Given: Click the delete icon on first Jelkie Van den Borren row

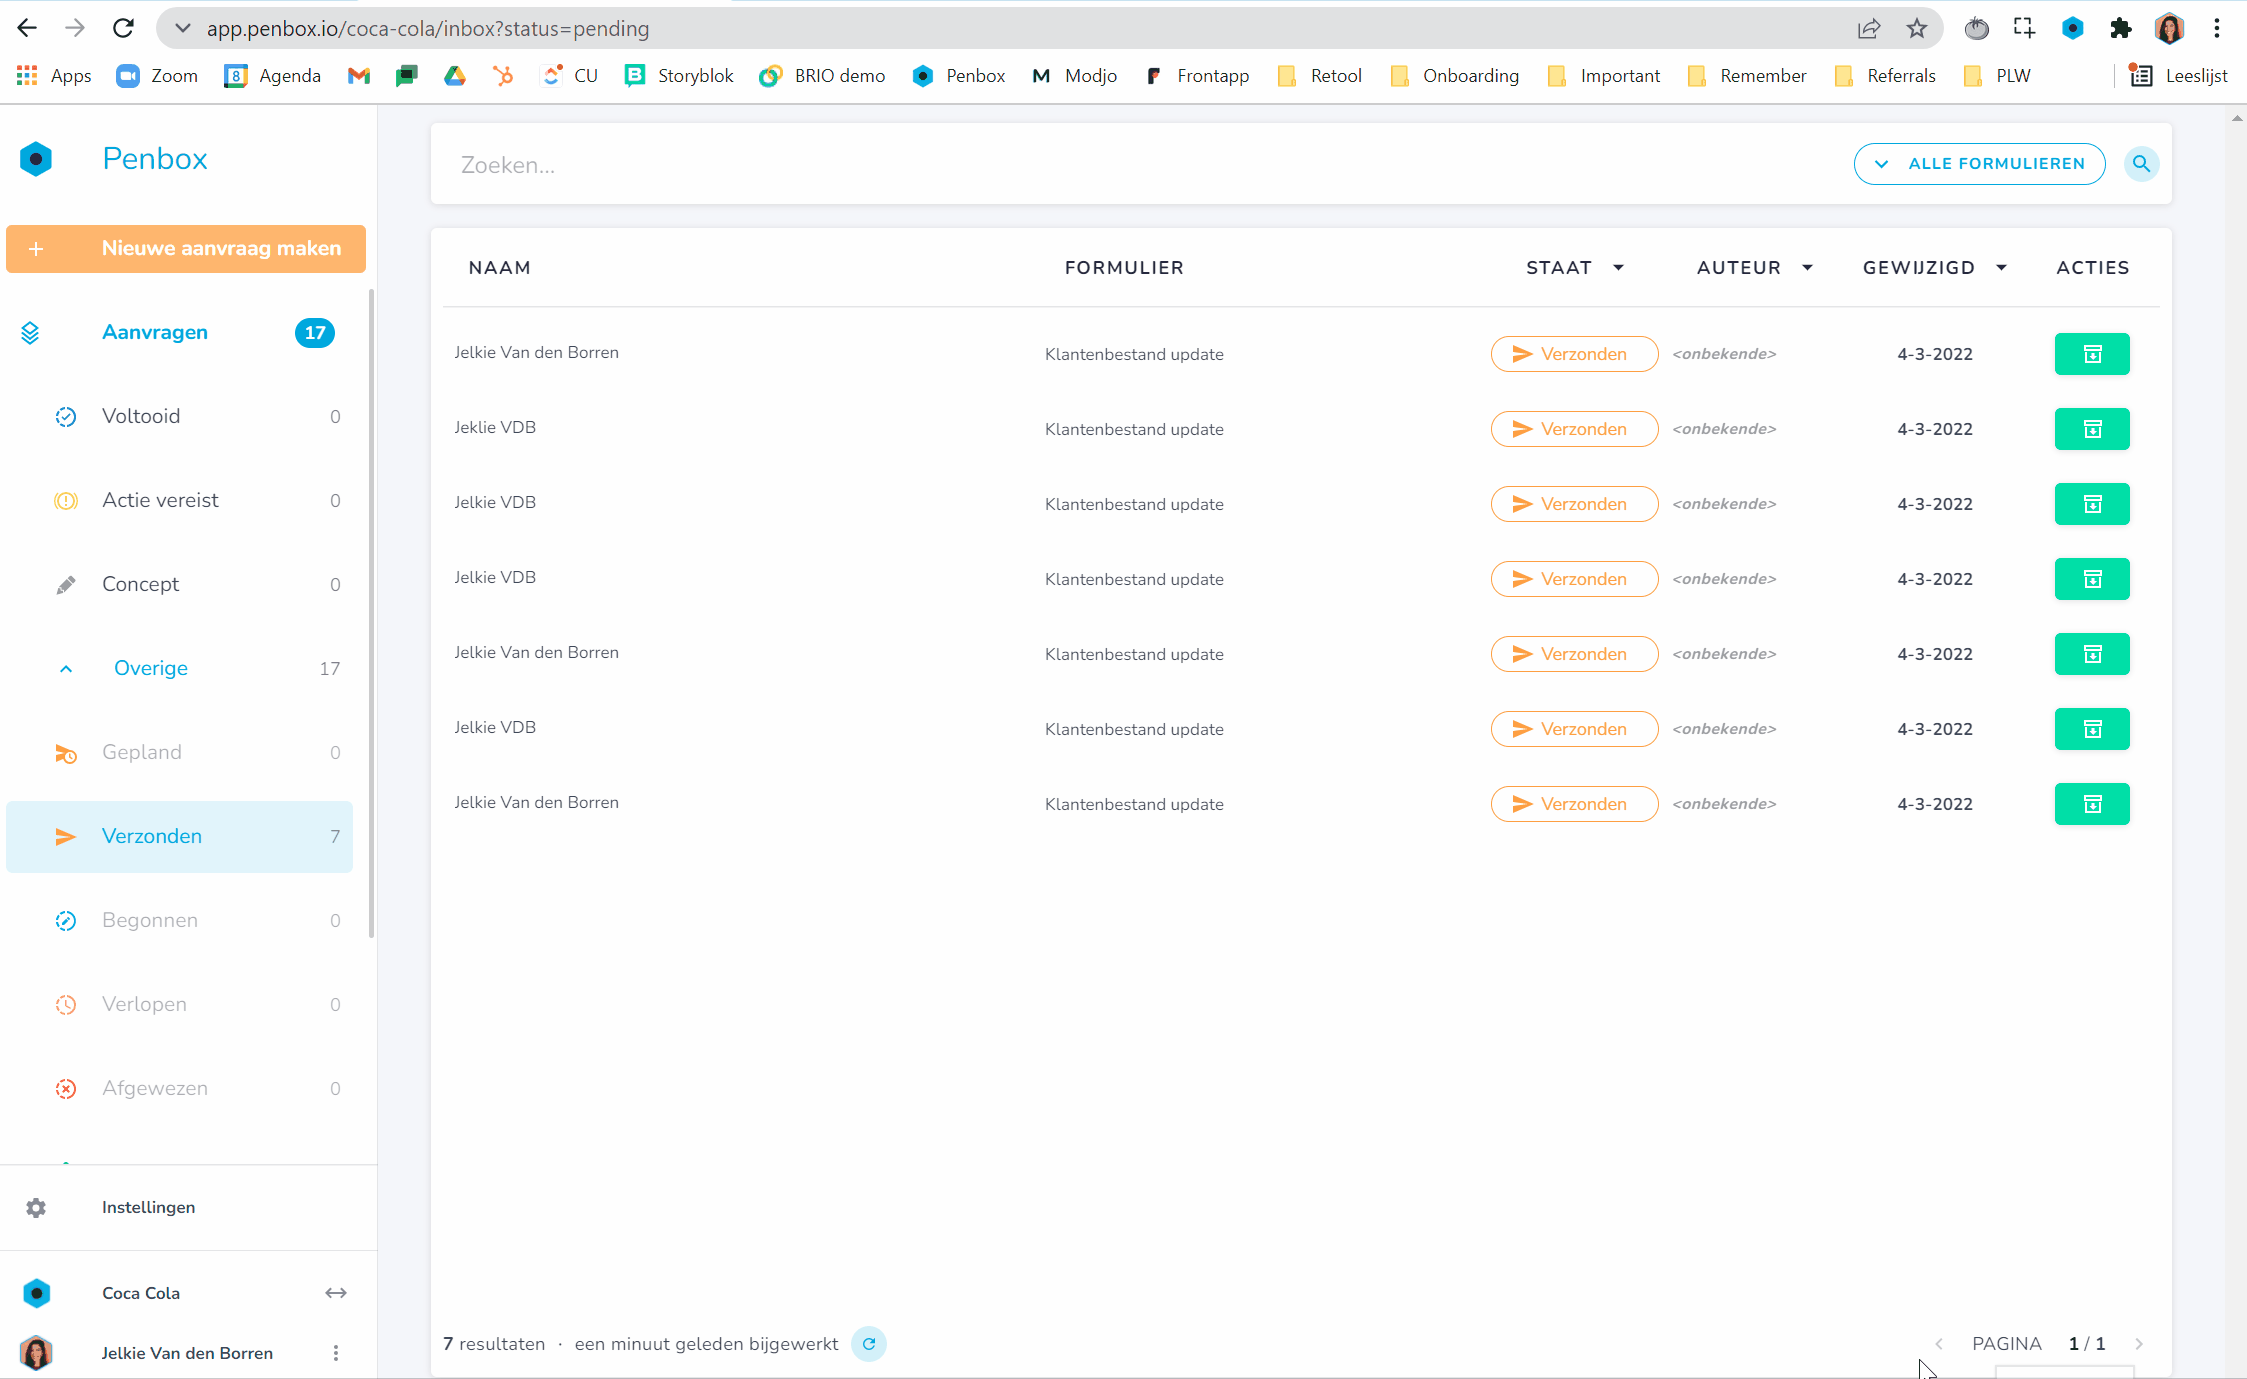Looking at the screenshot, I should (2091, 352).
